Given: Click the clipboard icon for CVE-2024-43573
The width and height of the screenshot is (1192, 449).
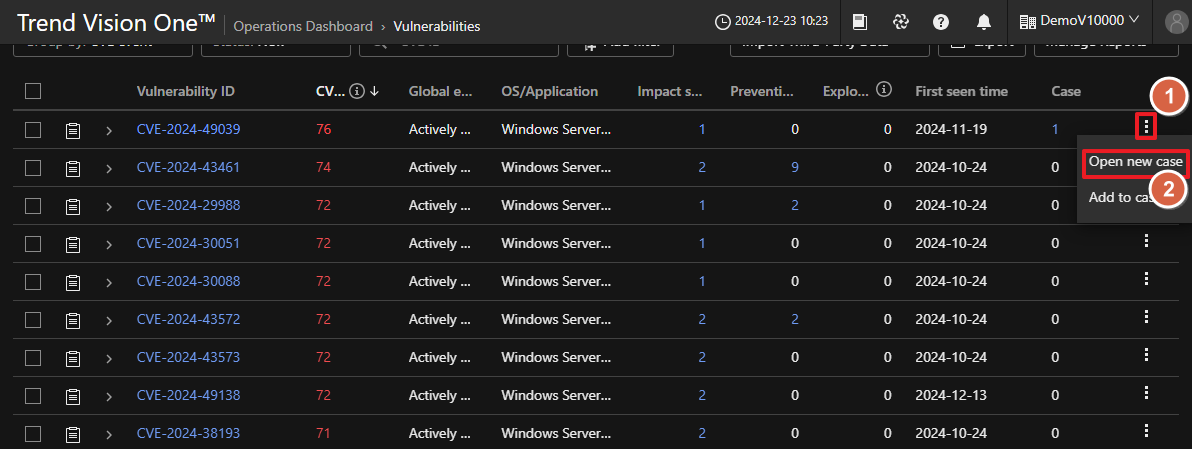Looking at the screenshot, I should (x=73, y=358).
